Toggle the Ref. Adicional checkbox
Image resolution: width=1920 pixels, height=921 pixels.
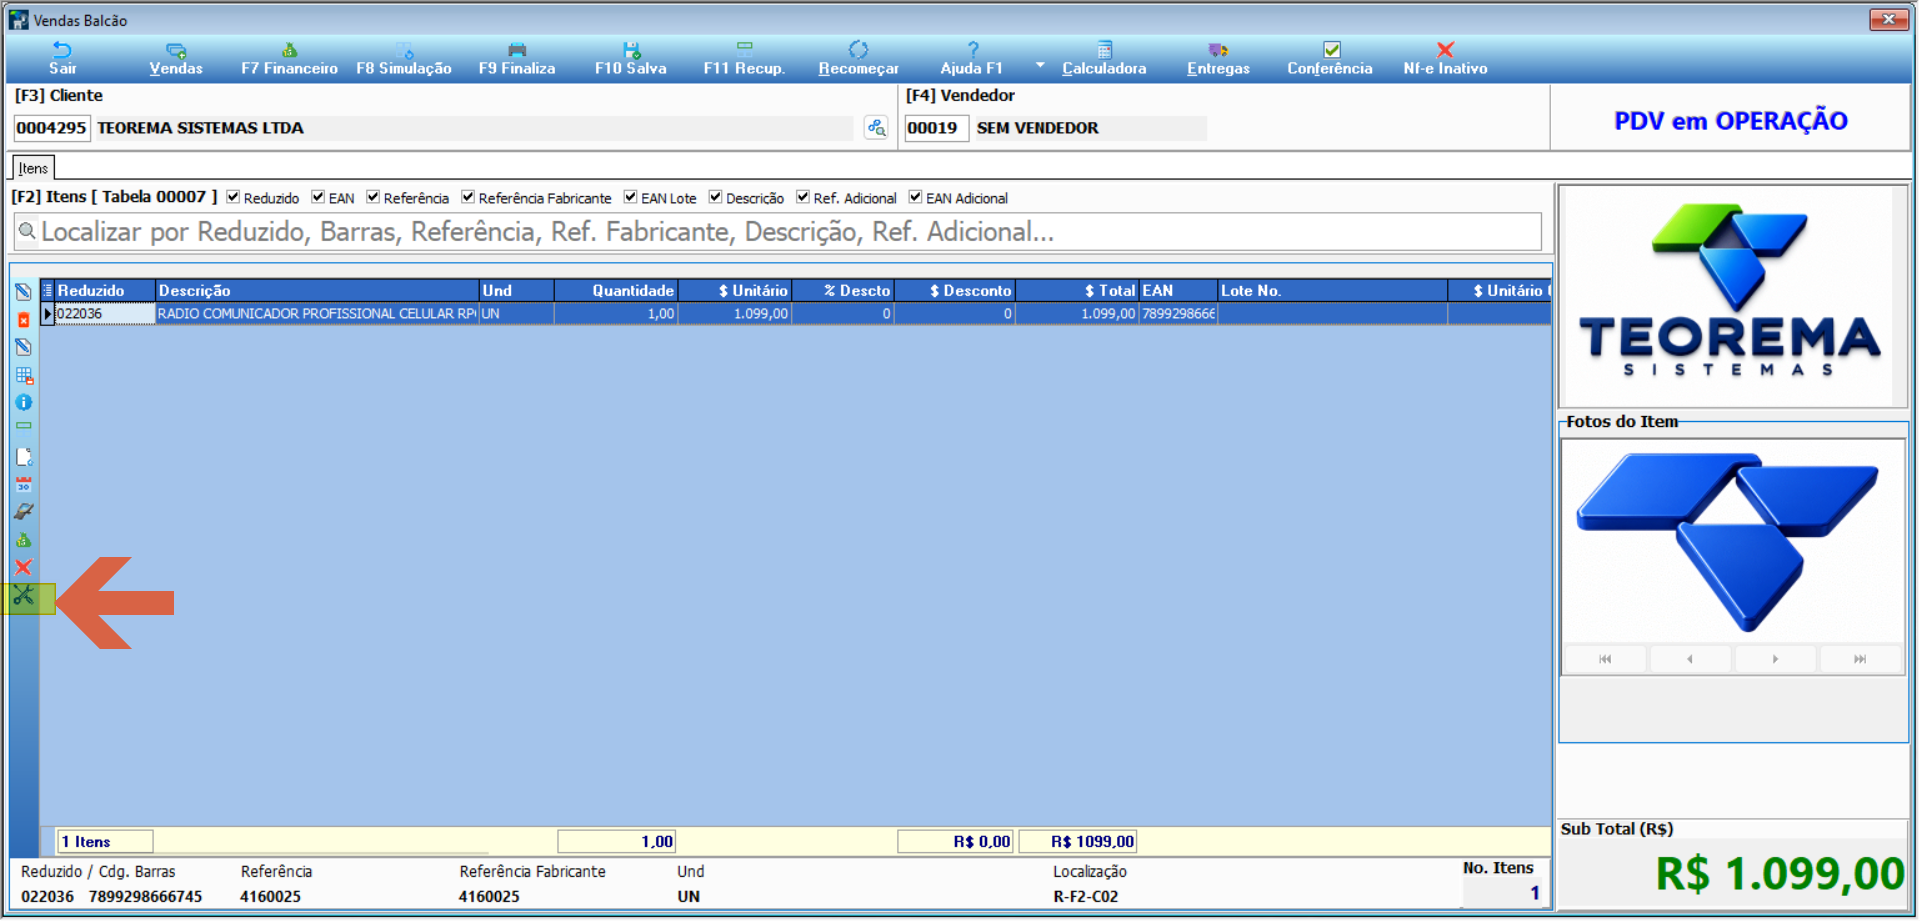[803, 197]
